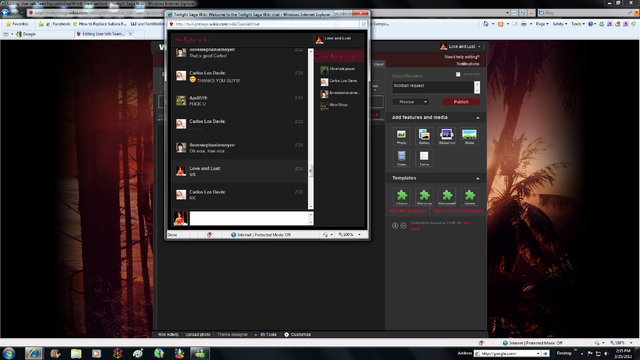Insert a Table into the wiki page
This screenshot has height=360, width=640.
pos(424,158)
